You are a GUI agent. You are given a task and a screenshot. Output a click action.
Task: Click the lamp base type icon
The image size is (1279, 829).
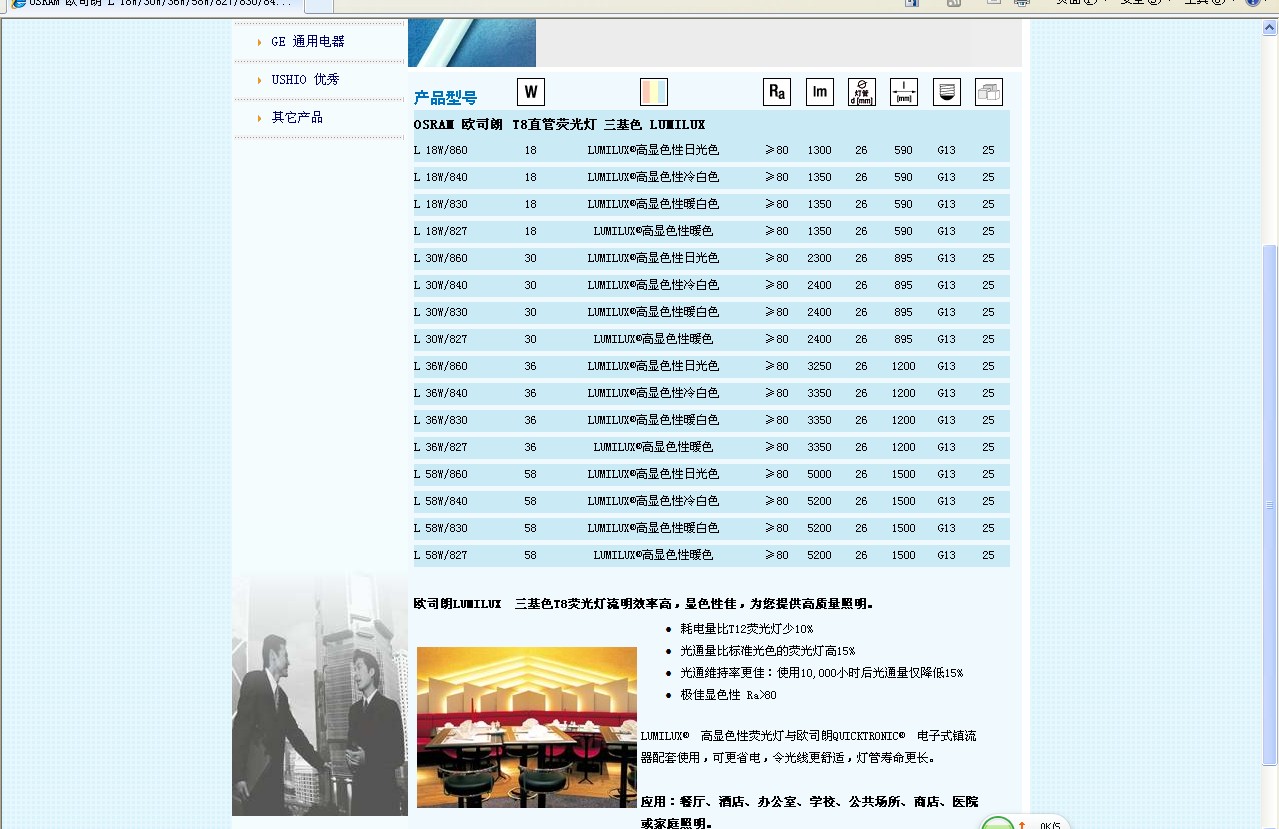coord(946,93)
